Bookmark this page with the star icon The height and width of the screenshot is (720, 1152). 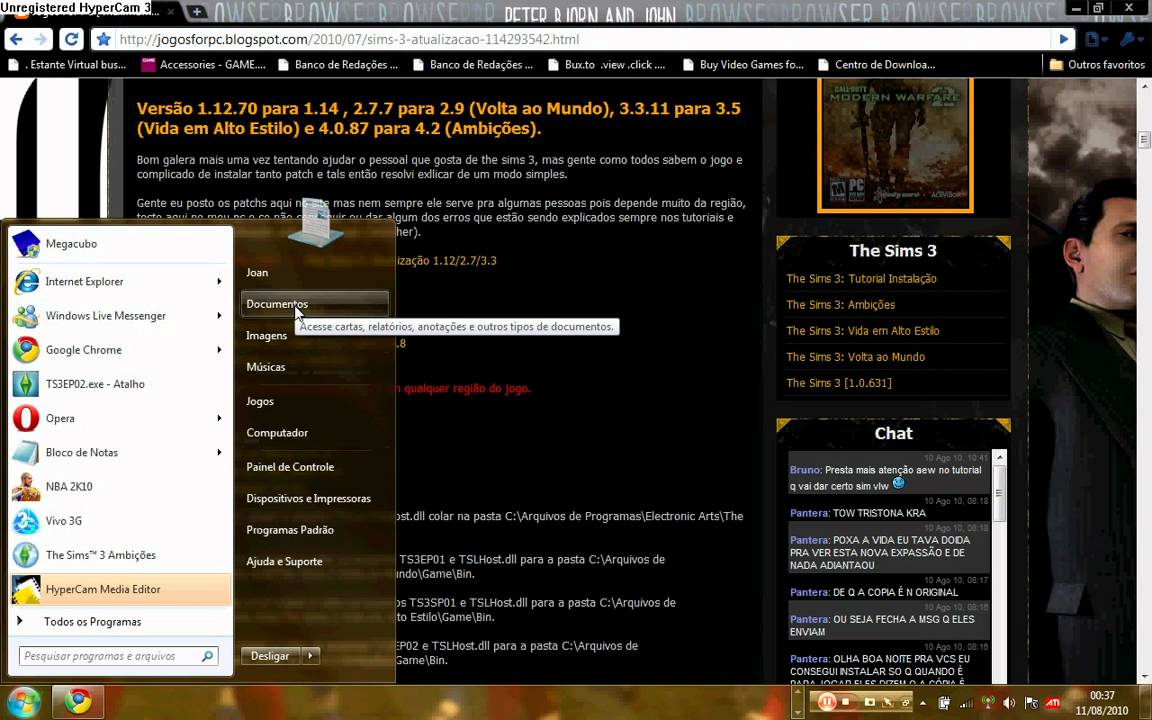coord(104,40)
